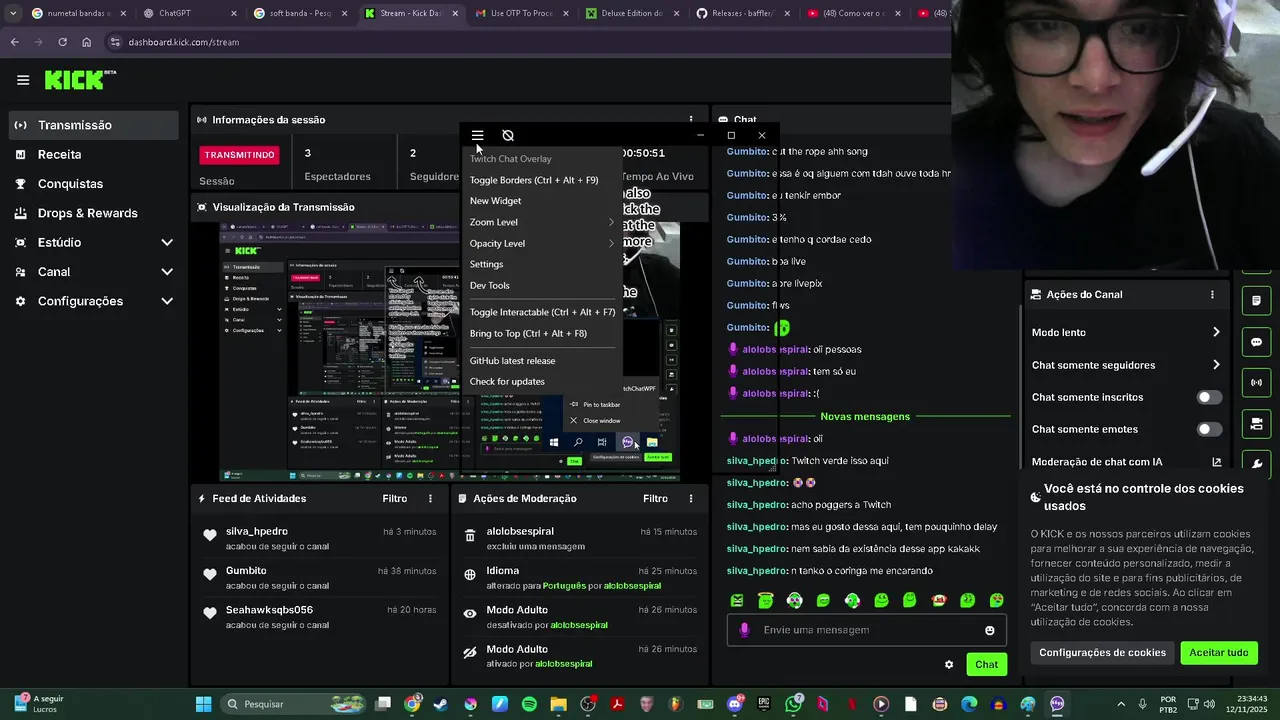Click the Idioma moderation entry

pyautogui.click(x=580, y=577)
